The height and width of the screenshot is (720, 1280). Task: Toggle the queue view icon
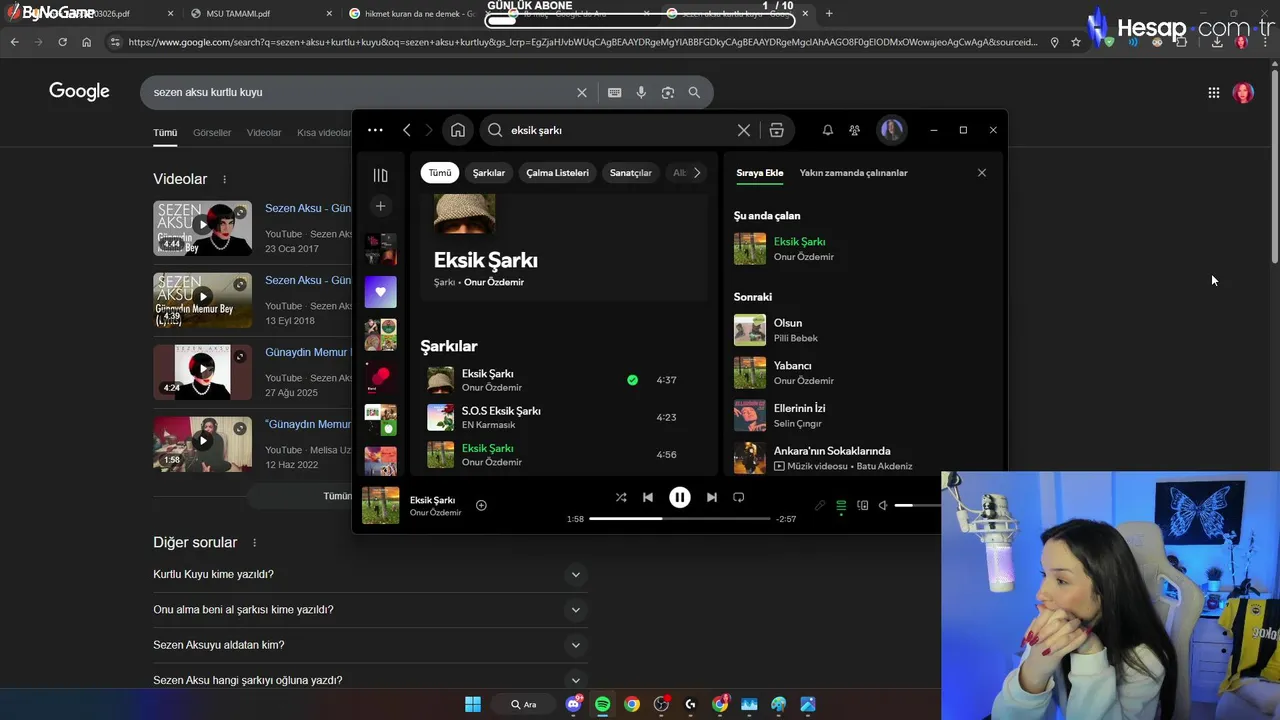click(x=841, y=506)
